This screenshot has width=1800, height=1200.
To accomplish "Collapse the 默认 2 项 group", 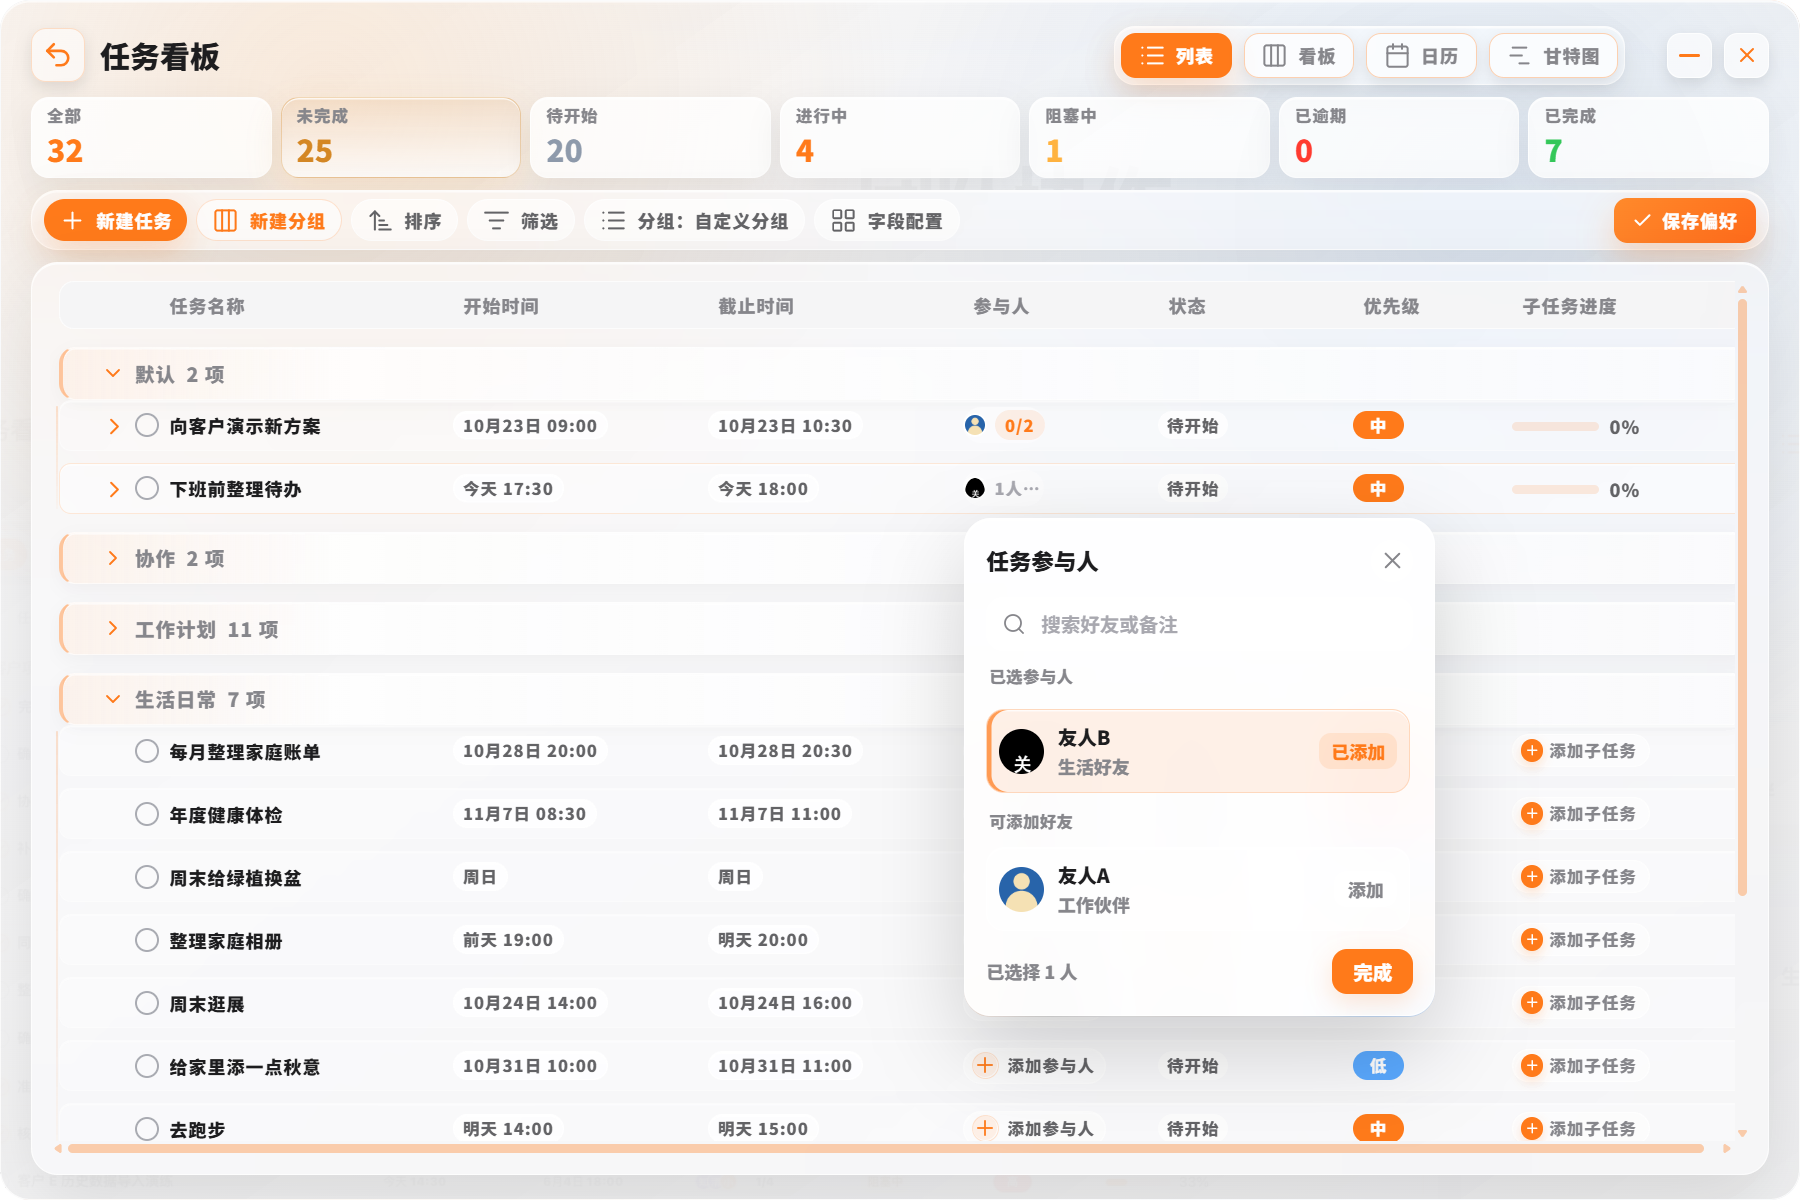I will click(x=113, y=374).
